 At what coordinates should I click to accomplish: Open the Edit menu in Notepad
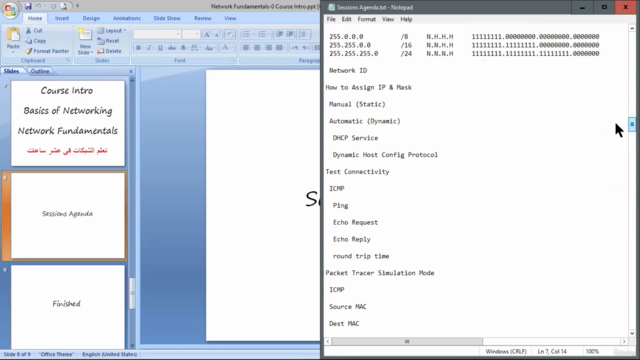coord(346,19)
